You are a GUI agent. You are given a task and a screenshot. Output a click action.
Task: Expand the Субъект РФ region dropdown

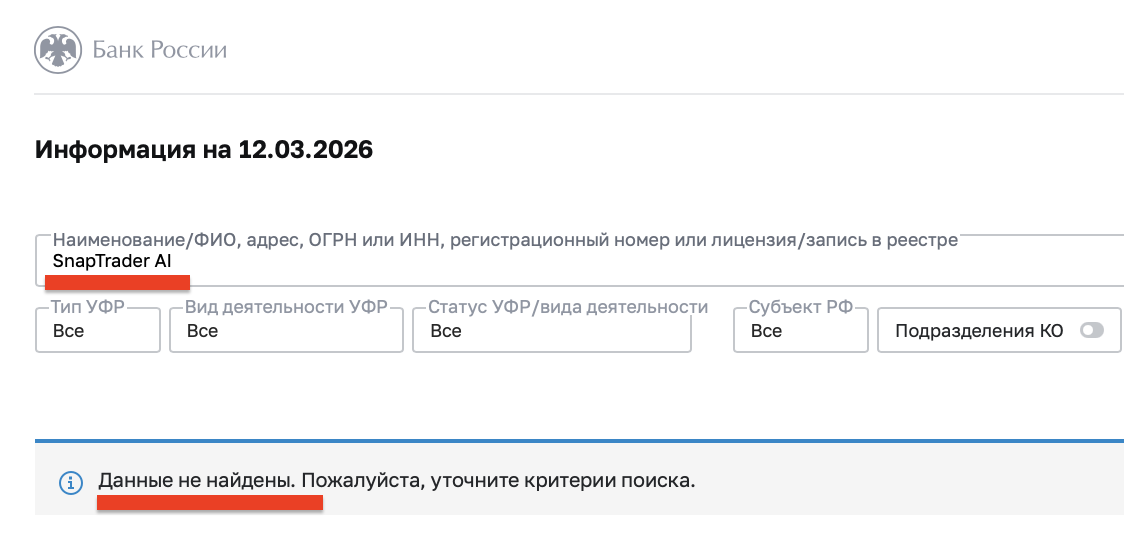[x=800, y=331]
